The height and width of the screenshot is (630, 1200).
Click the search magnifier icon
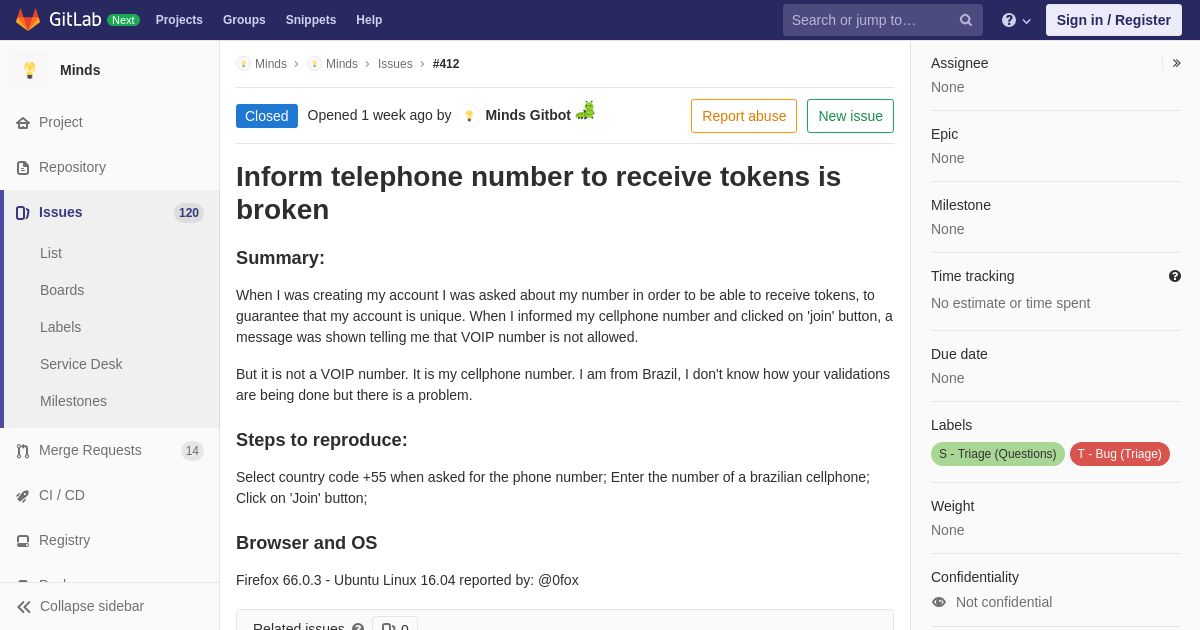tap(965, 20)
